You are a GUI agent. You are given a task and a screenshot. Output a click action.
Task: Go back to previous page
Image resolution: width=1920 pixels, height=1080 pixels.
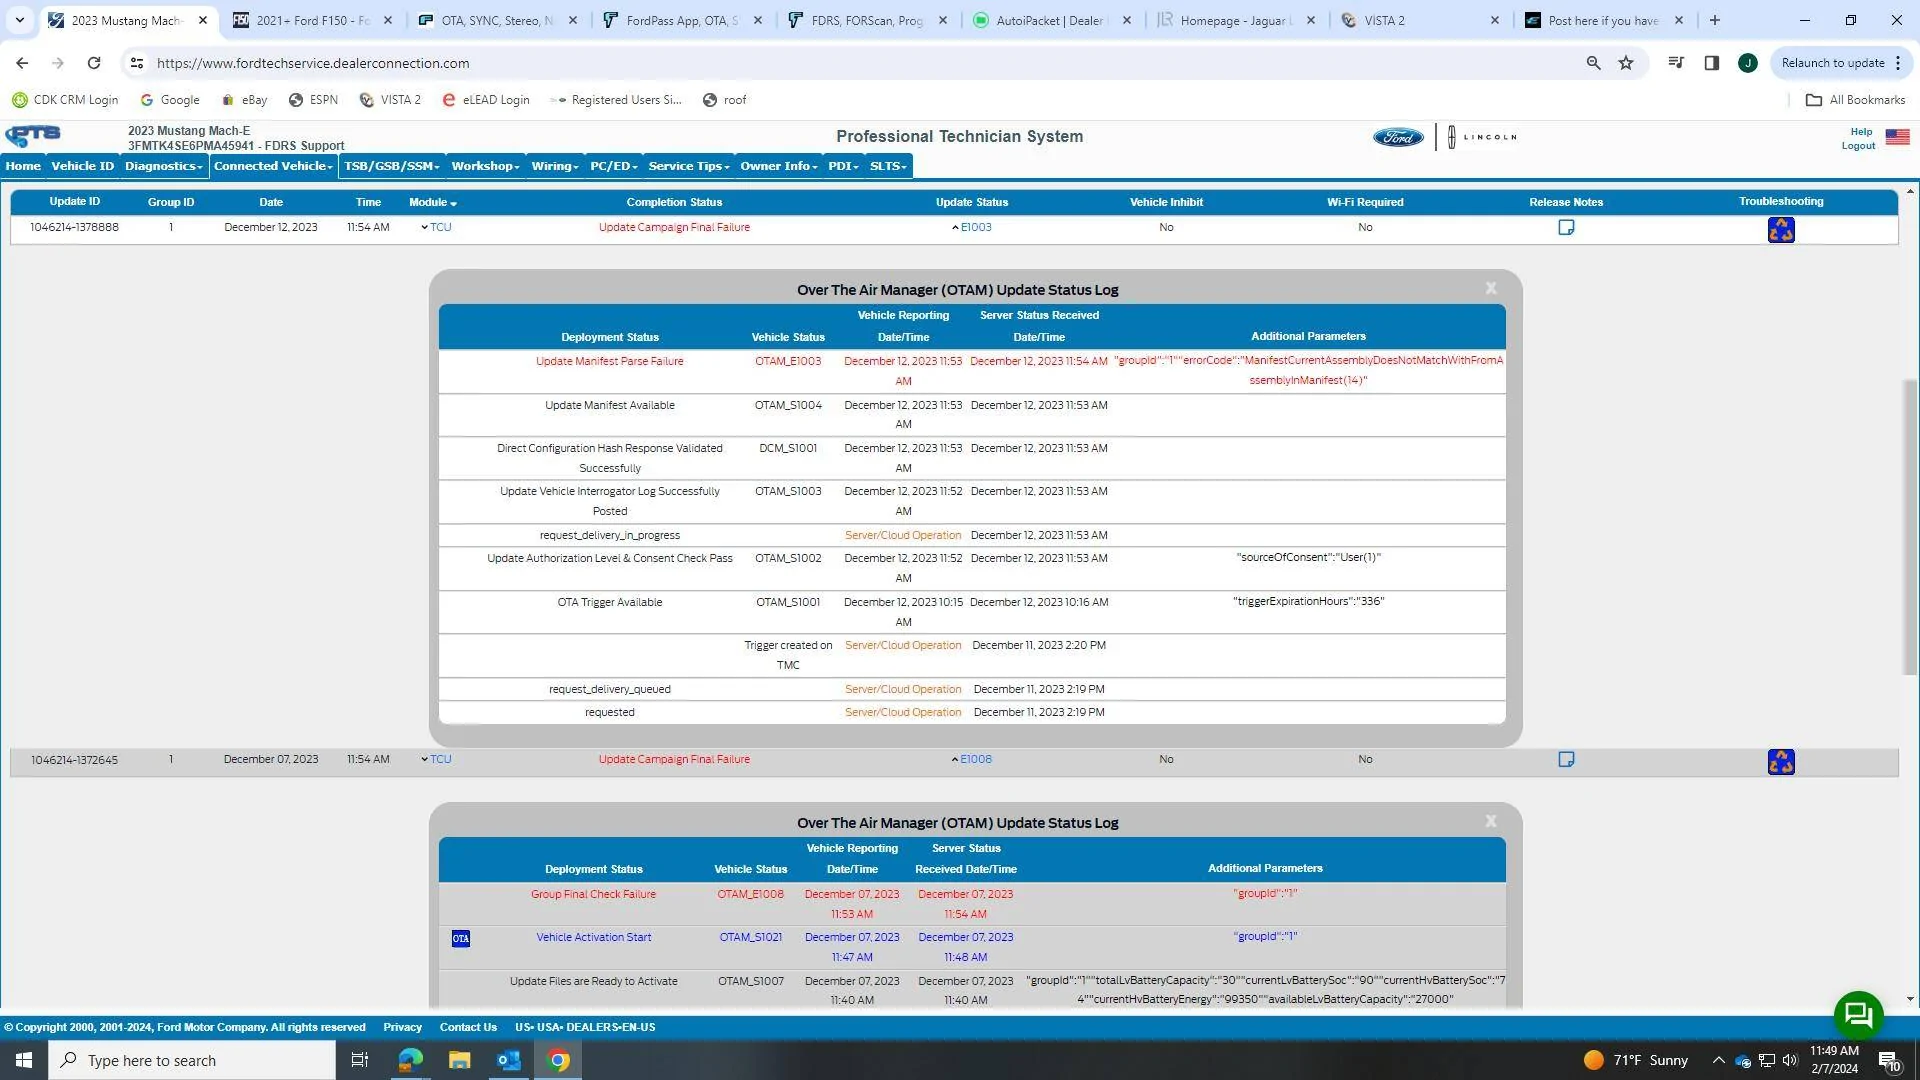coord(22,63)
